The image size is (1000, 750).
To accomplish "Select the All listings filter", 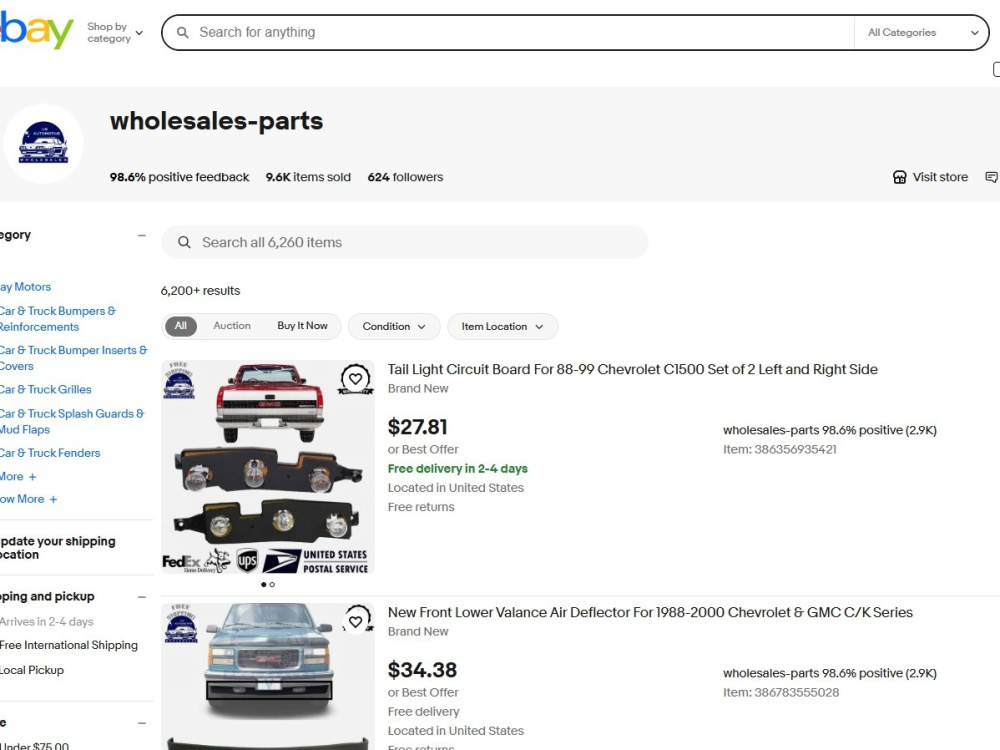I will [x=181, y=326].
